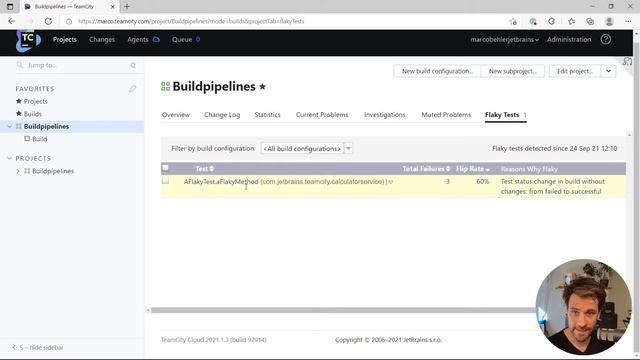The height and width of the screenshot is (360, 640).
Task: Select all tests with header checkbox
Action: point(165,168)
